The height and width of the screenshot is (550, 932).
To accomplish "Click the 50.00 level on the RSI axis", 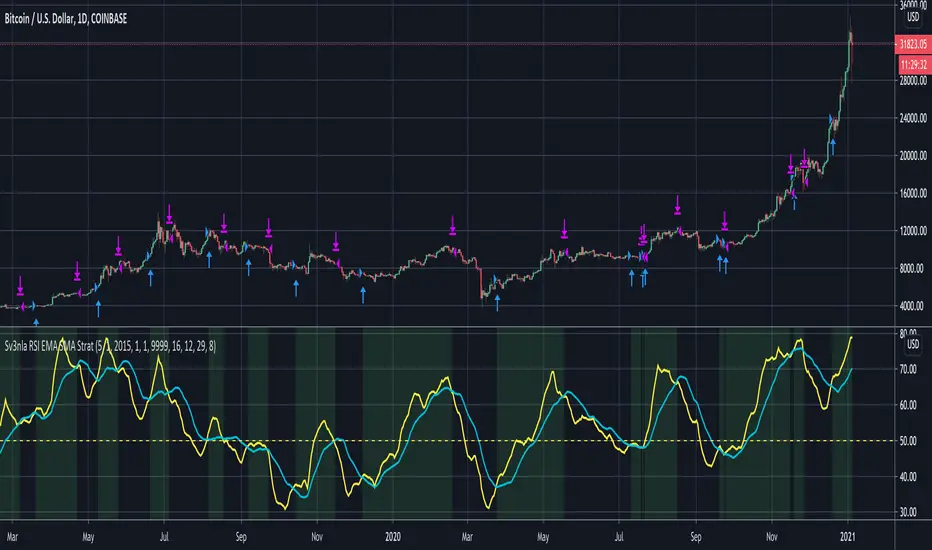I will 908,441.
